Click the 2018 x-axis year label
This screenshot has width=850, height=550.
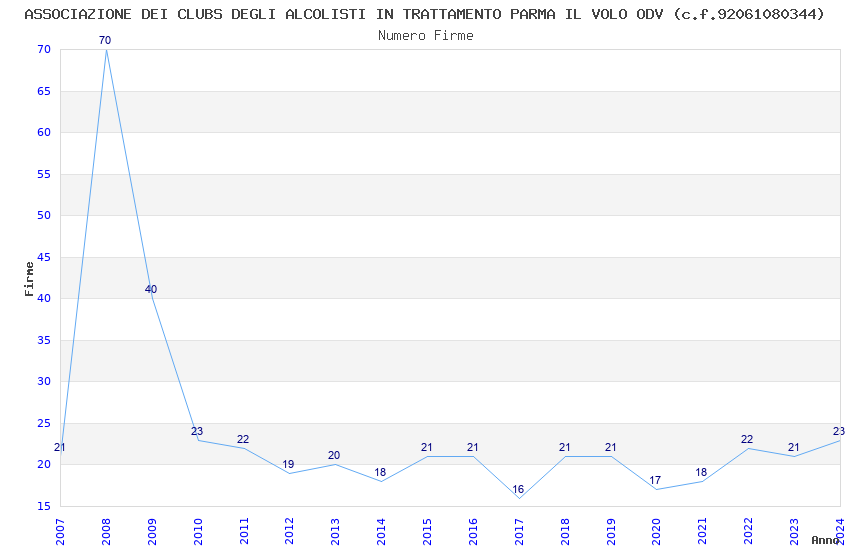(565, 532)
